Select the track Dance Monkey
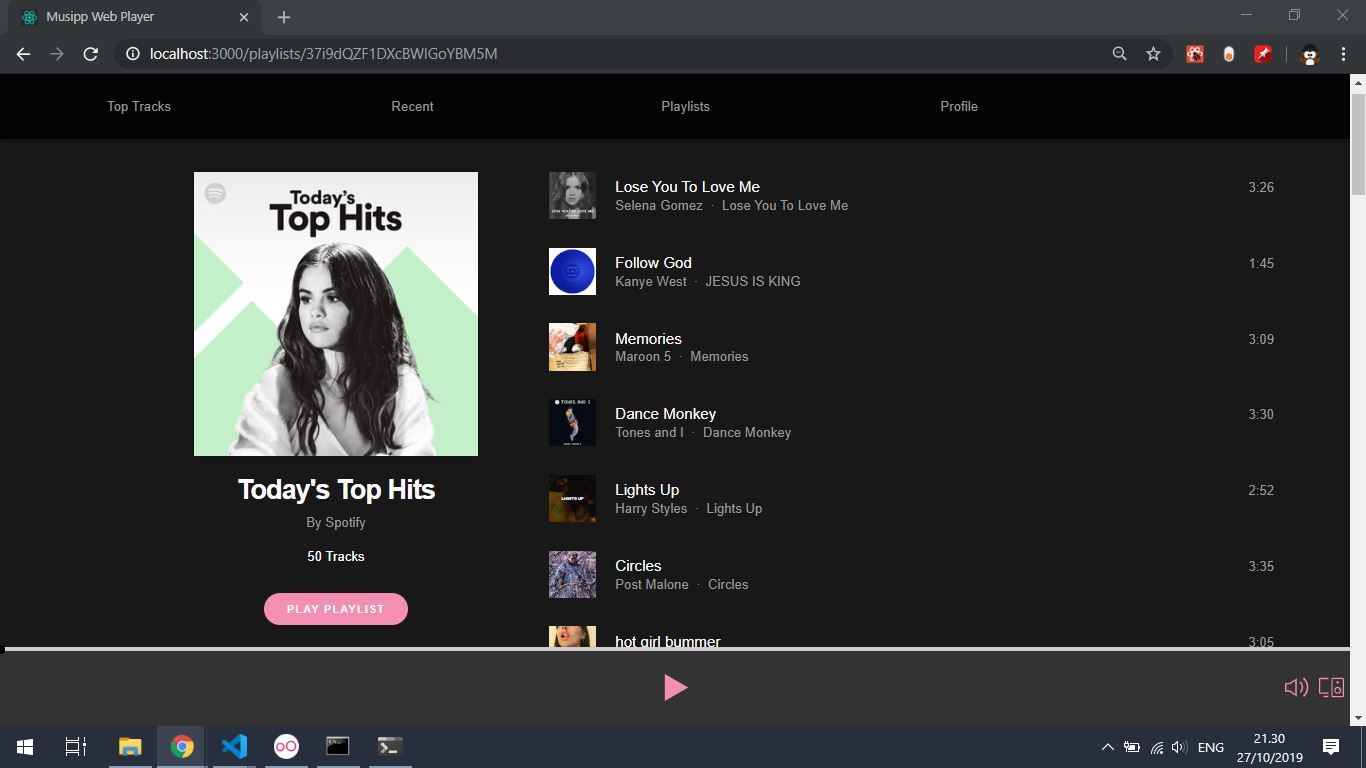Viewport: 1366px width, 768px height. [x=665, y=414]
